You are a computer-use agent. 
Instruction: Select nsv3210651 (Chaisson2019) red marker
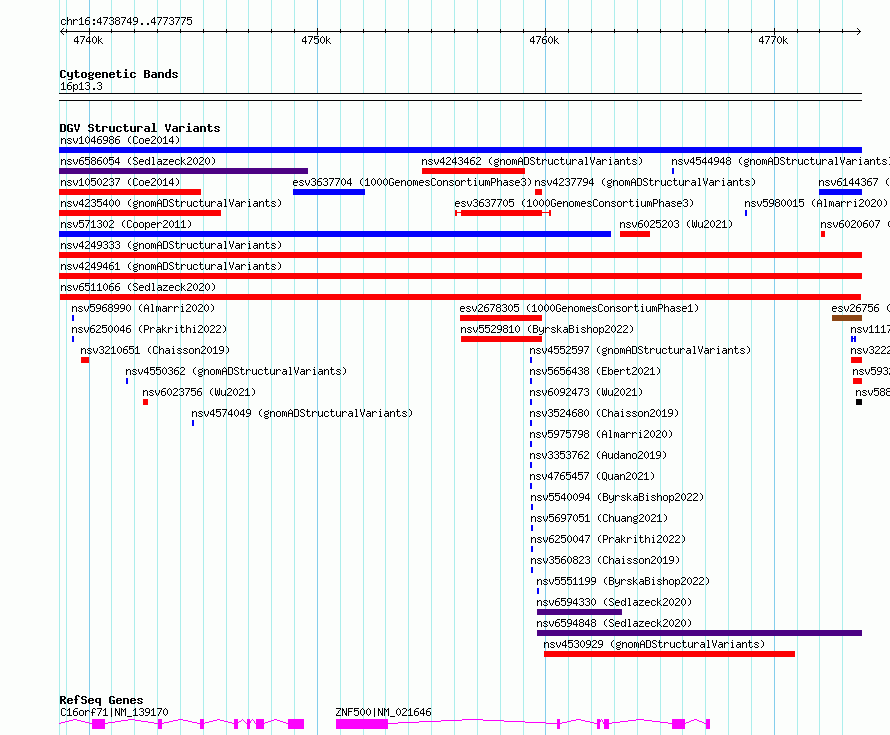tap(85, 360)
